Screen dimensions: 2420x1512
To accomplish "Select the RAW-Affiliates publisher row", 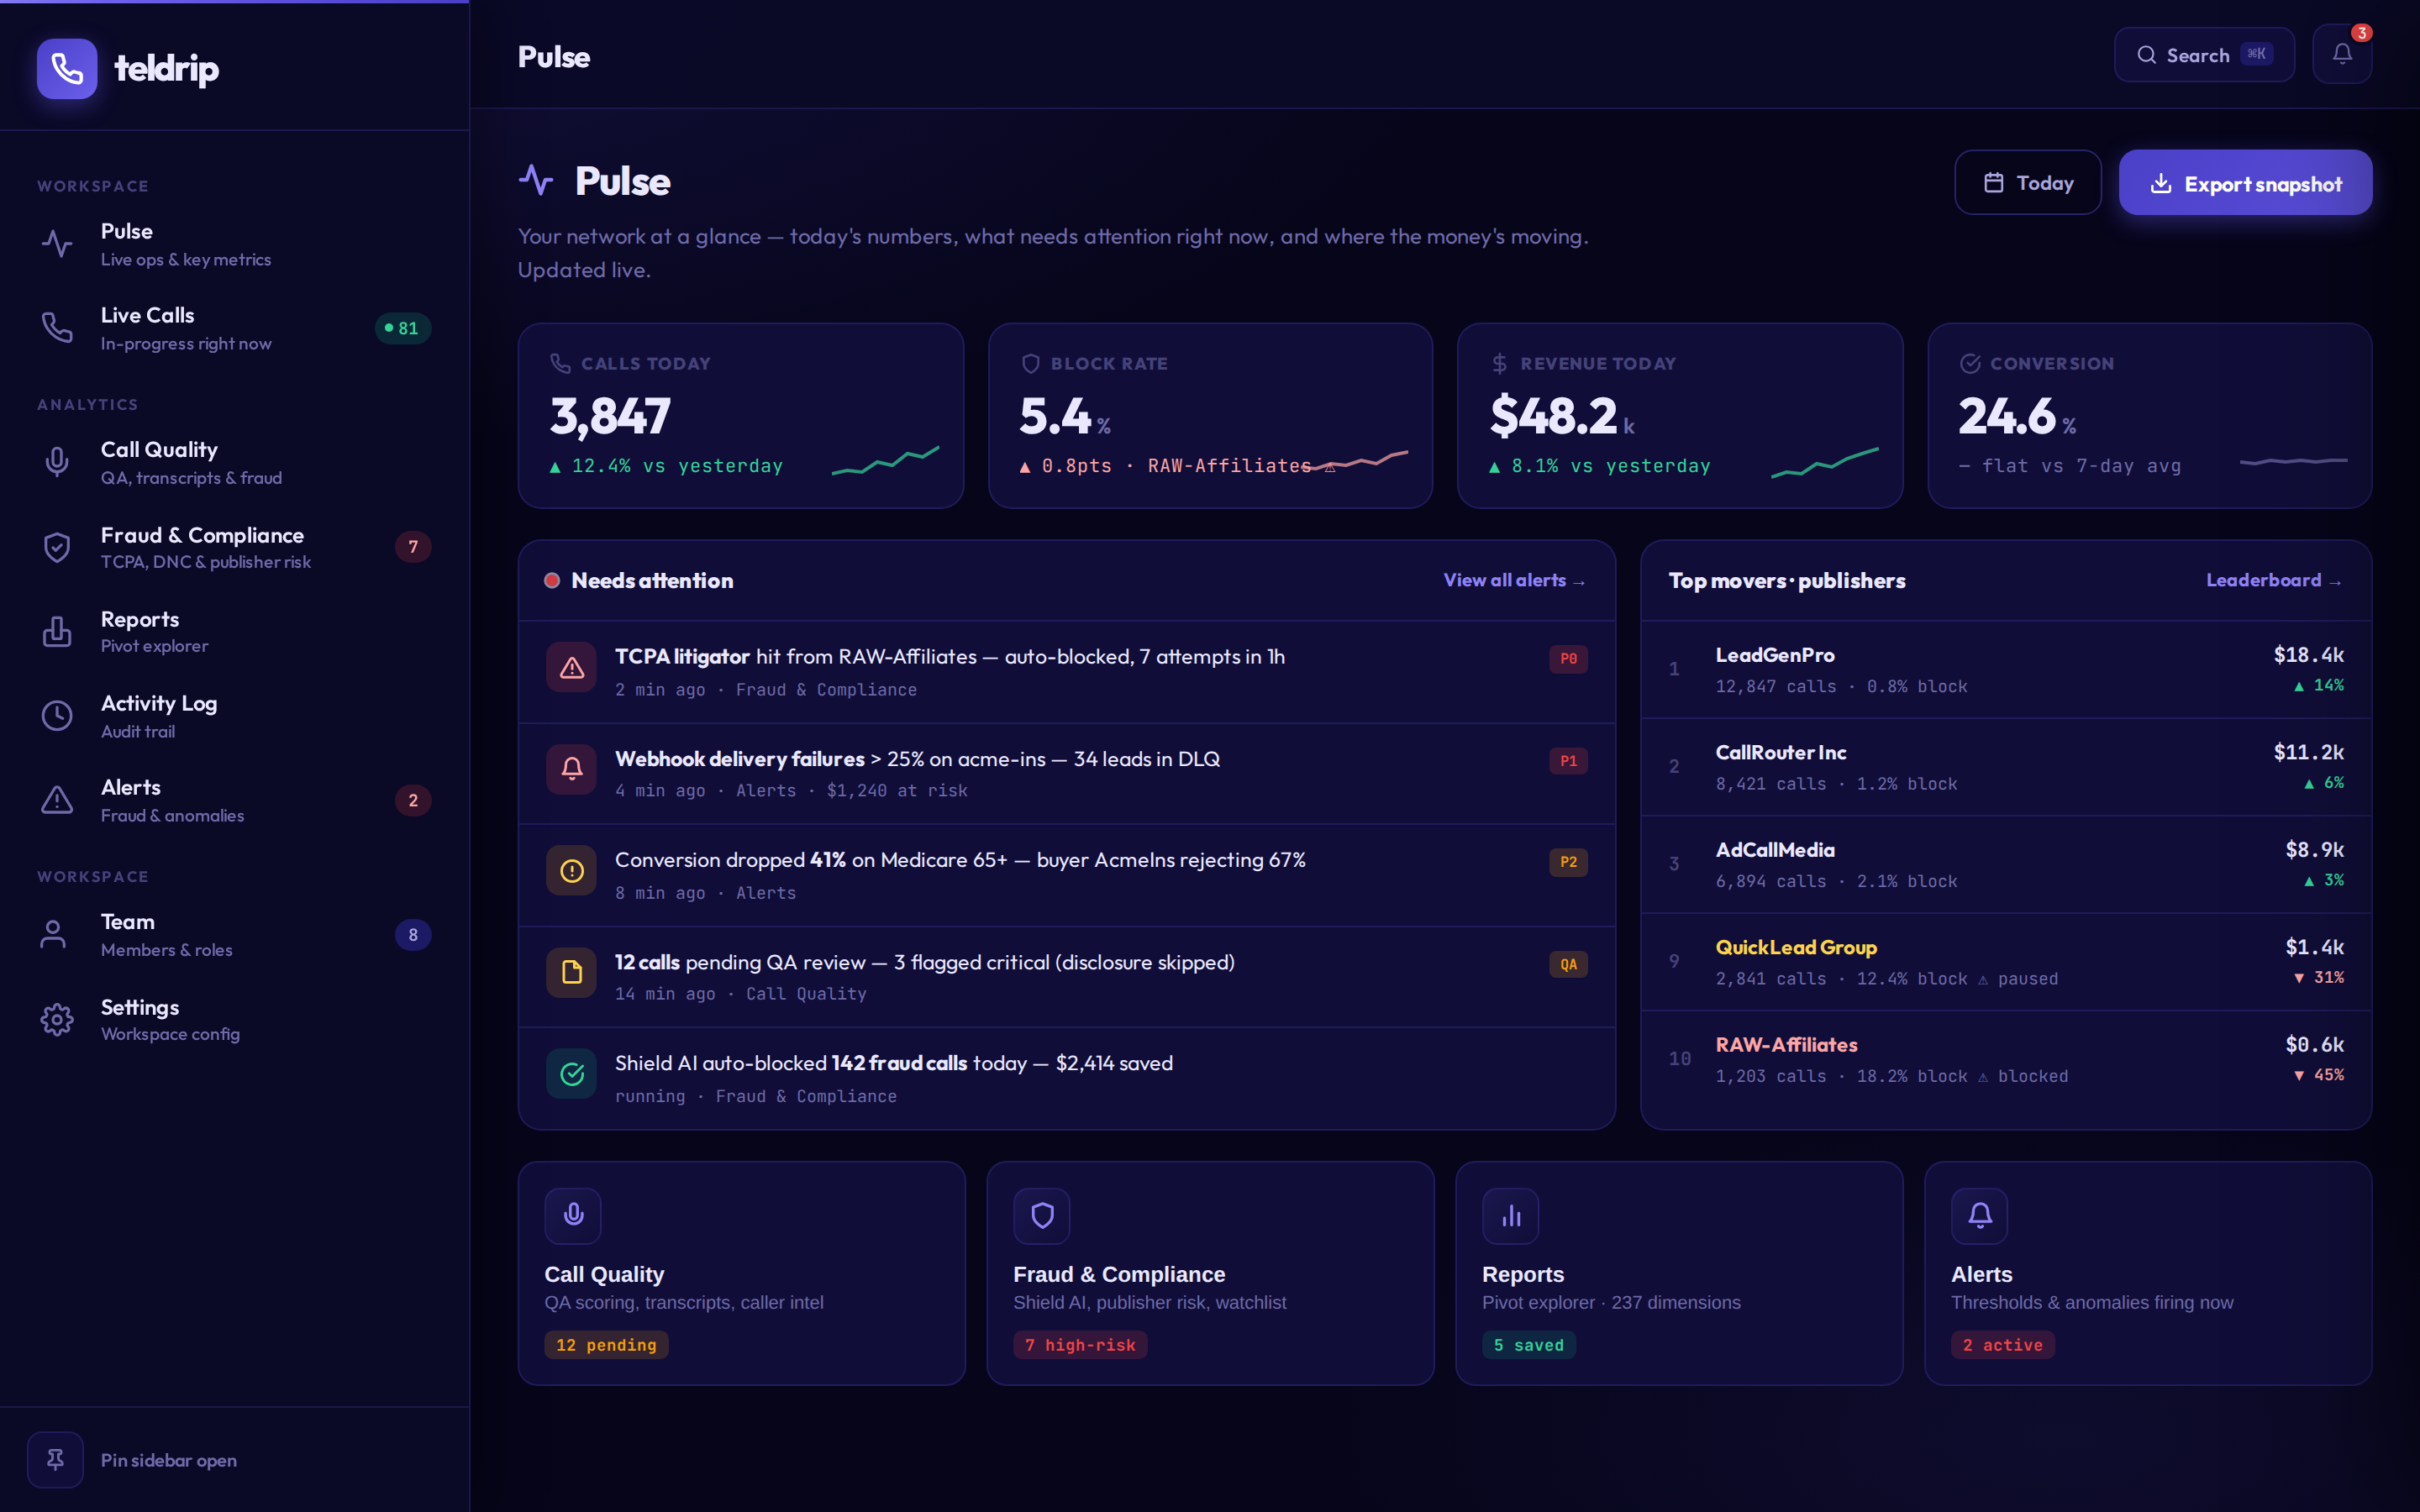I will click(2006, 1060).
